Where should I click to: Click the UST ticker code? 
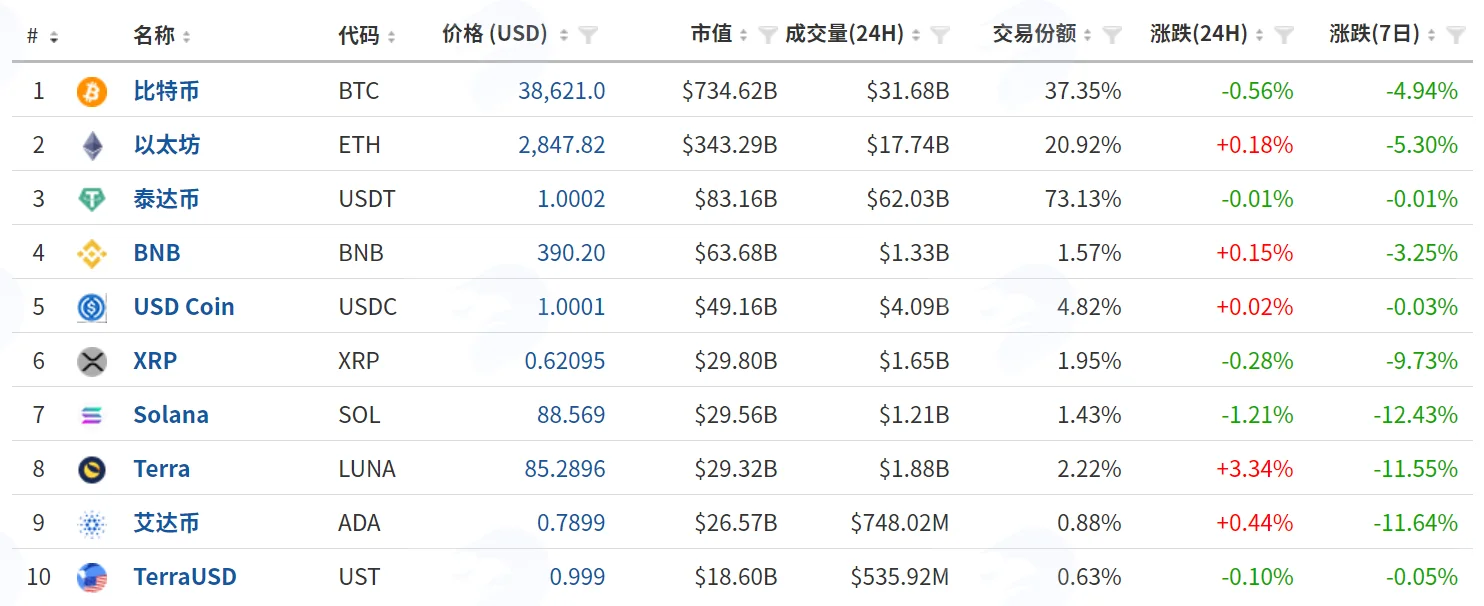[359, 577]
